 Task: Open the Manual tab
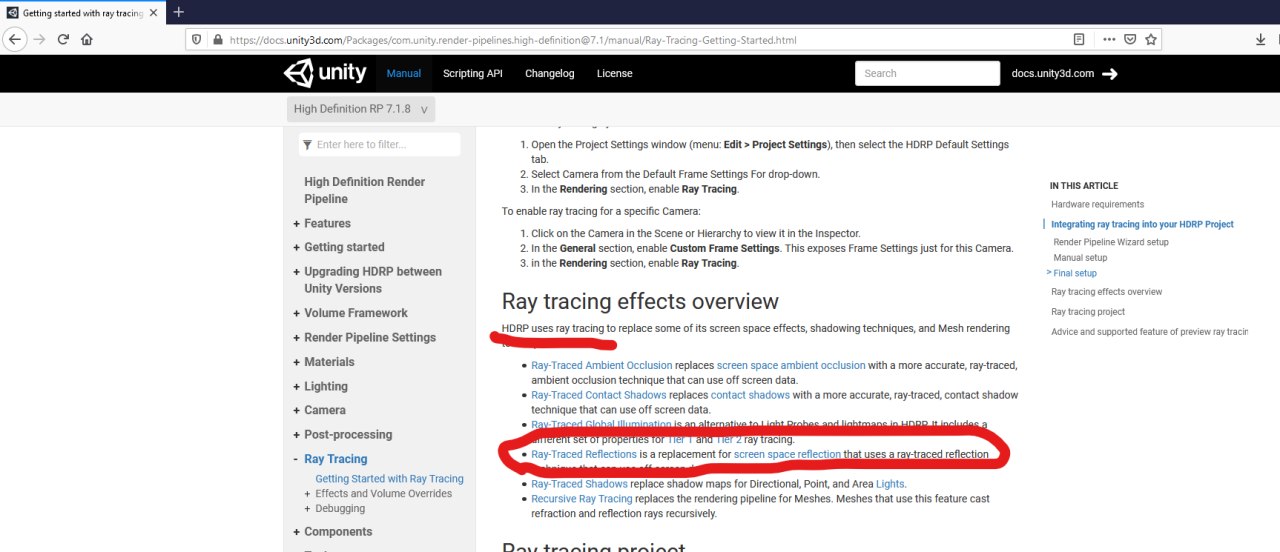click(x=404, y=73)
